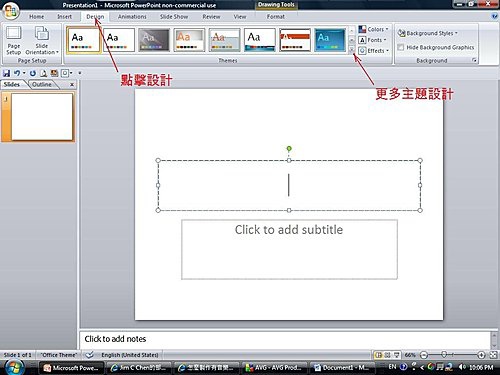500x375 pixels.
Task: Switch to the View tab
Action: tap(240, 16)
